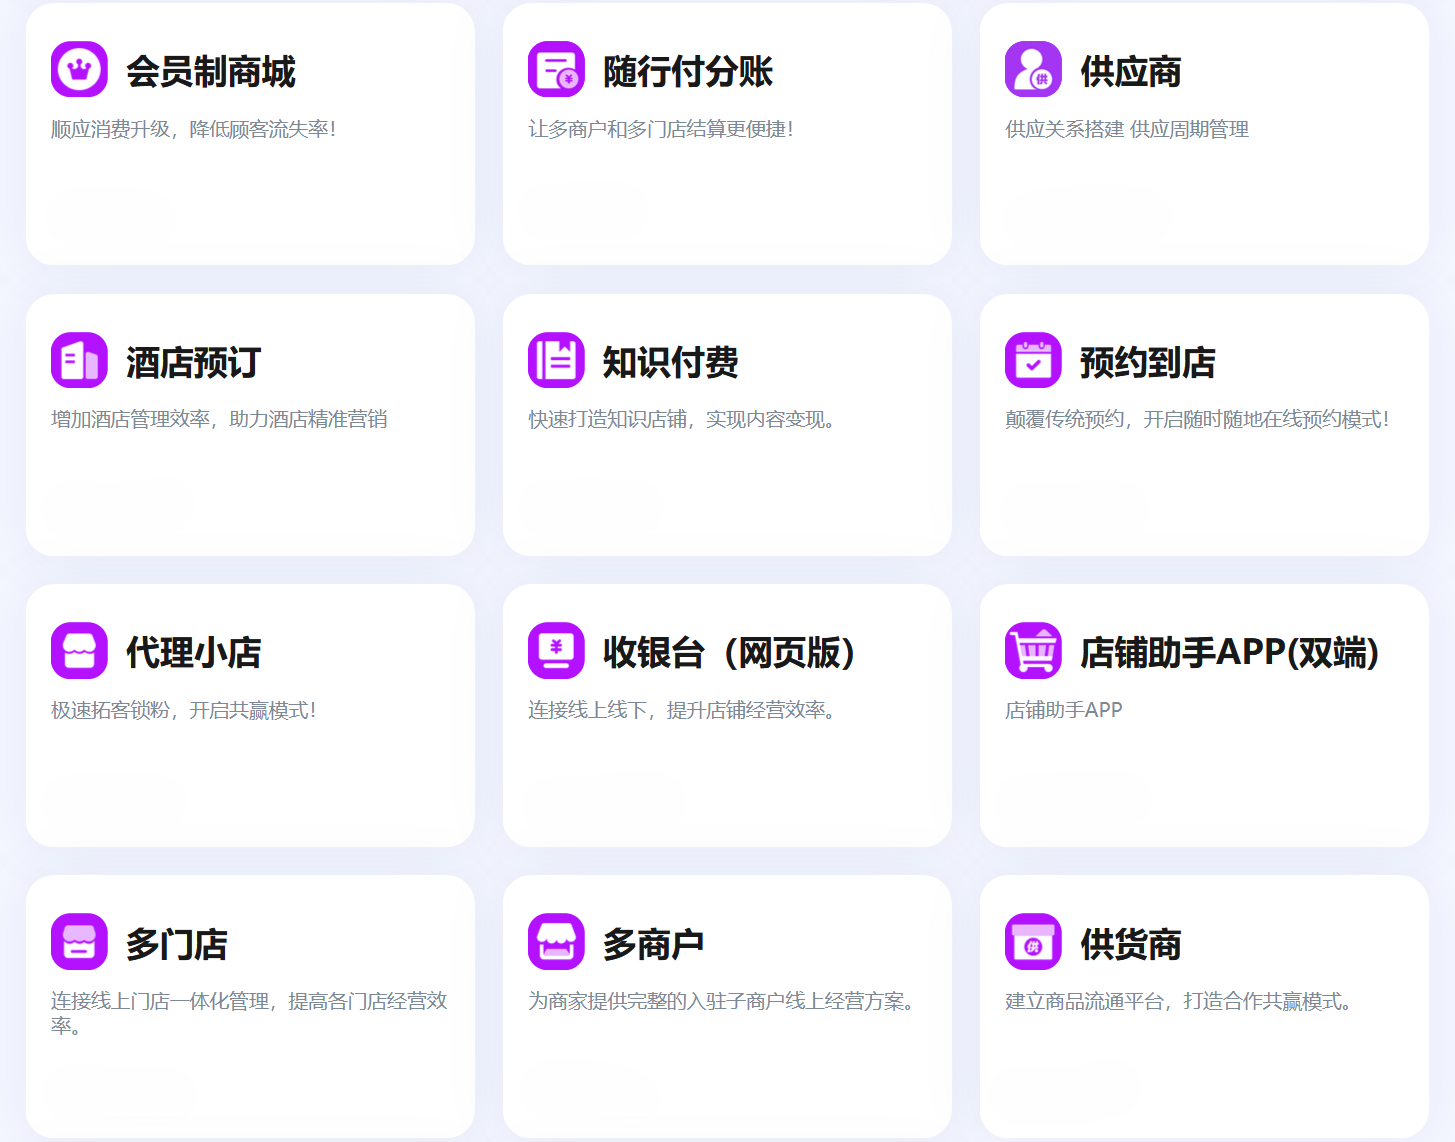Click the 代理小店 storefront icon
This screenshot has width=1455, height=1142.
[79, 651]
